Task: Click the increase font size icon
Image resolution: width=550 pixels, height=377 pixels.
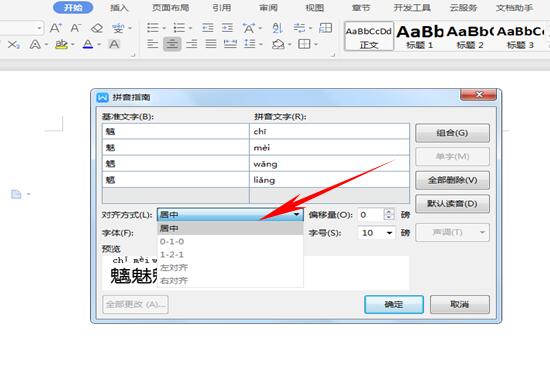Action: 55,28
